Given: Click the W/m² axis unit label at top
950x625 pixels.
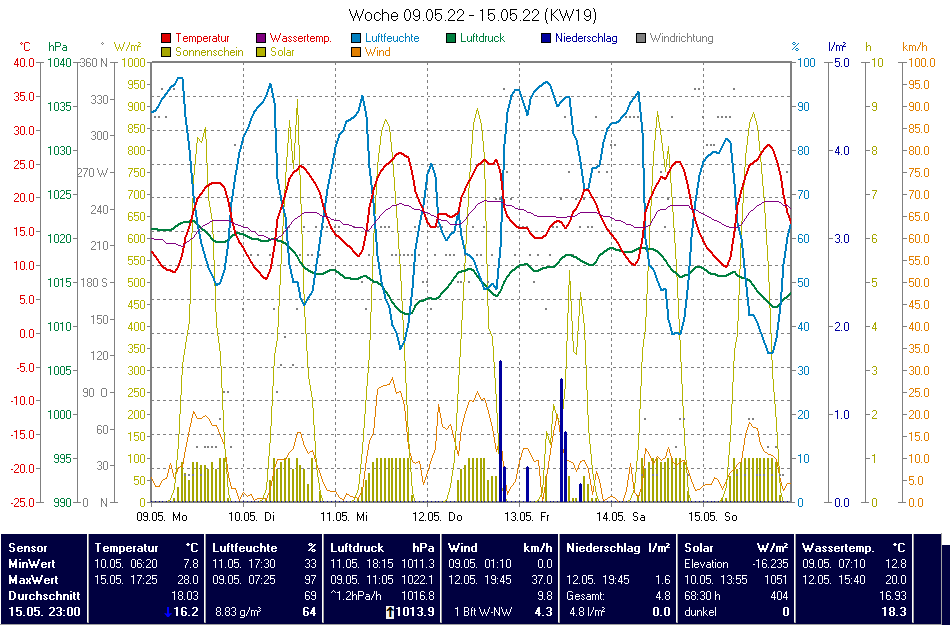Looking at the screenshot, I should click(x=127, y=47).
